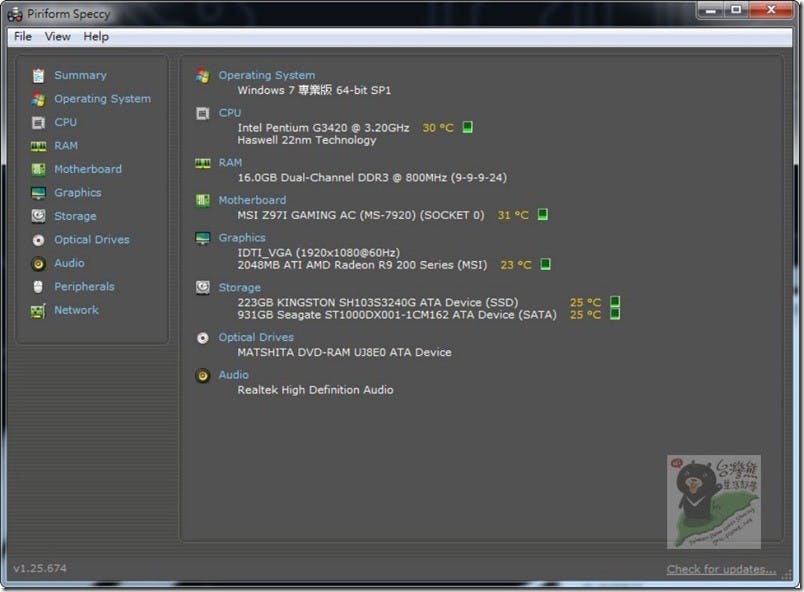Click the IDTI_VGA (1920x1080@60Hz) text
Image resolution: width=804 pixels, height=592 pixels.
click(x=318, y=253)
